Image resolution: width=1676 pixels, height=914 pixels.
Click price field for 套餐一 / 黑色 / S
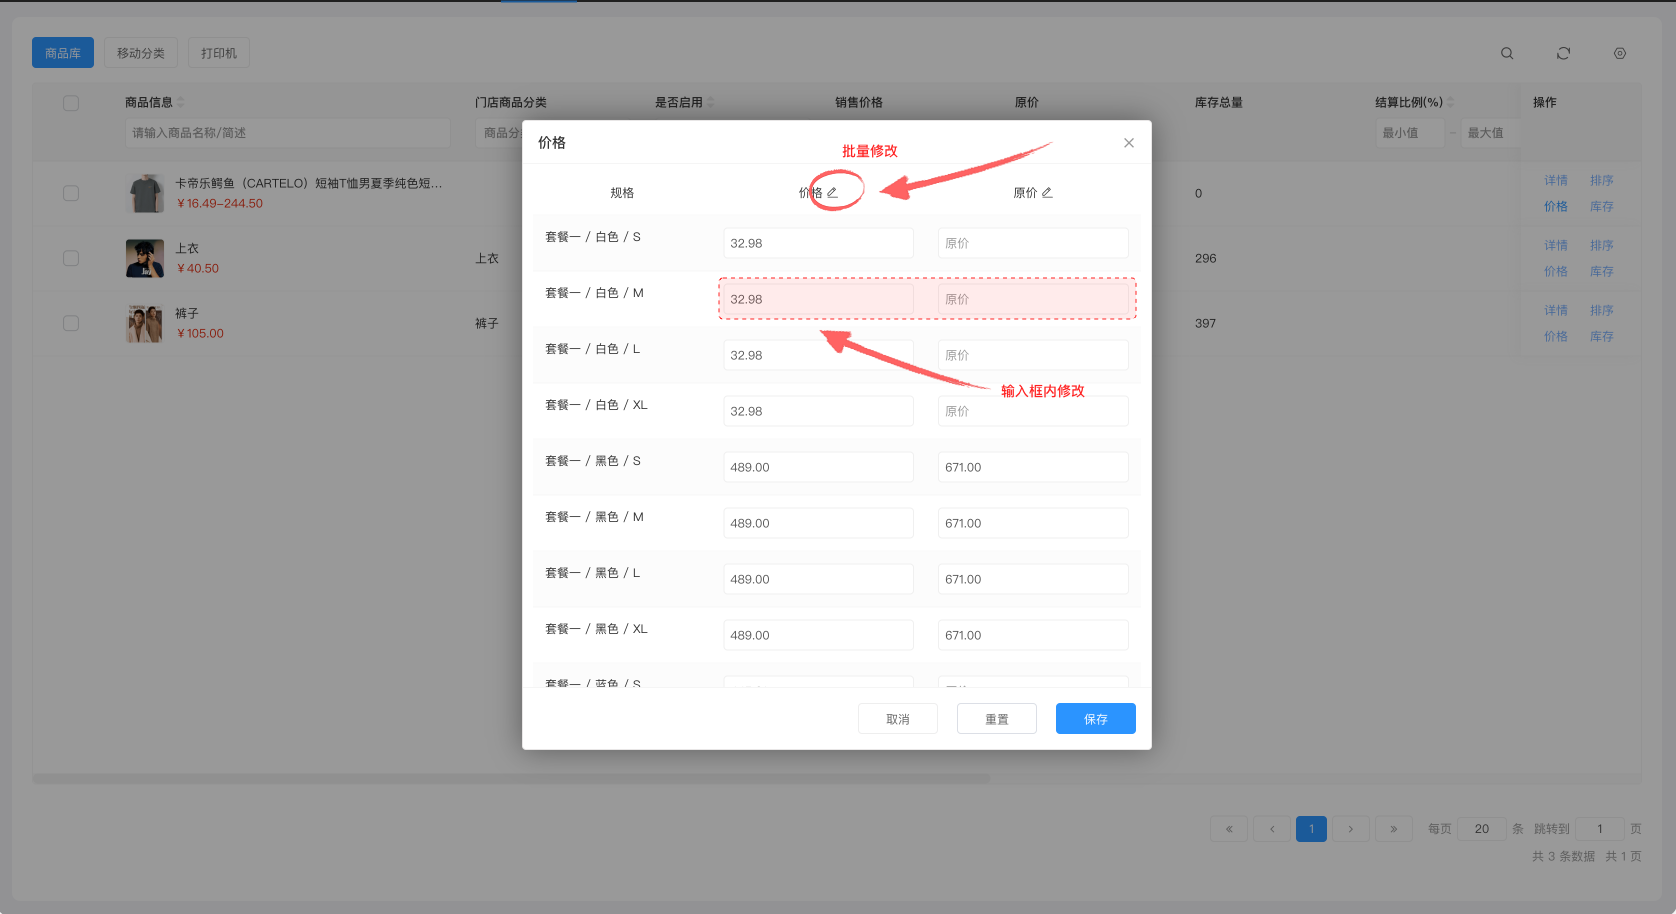tap(817, 467)
